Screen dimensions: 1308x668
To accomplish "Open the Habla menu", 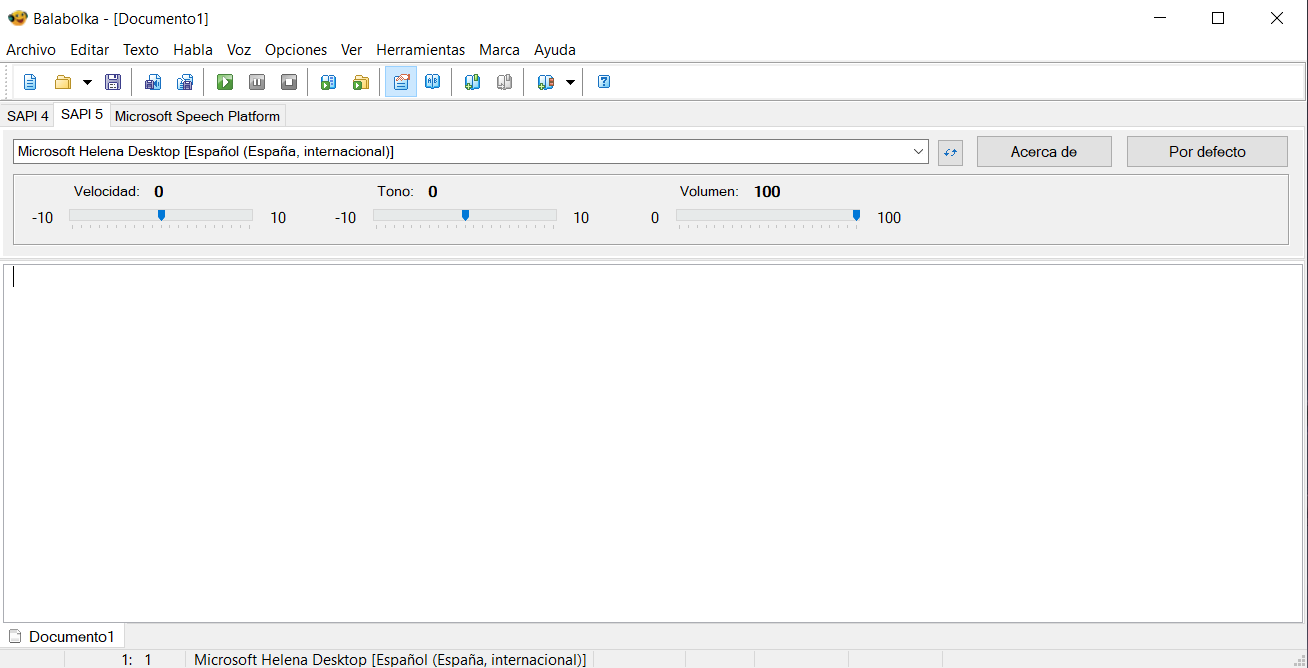I will (x=193, y=50).
